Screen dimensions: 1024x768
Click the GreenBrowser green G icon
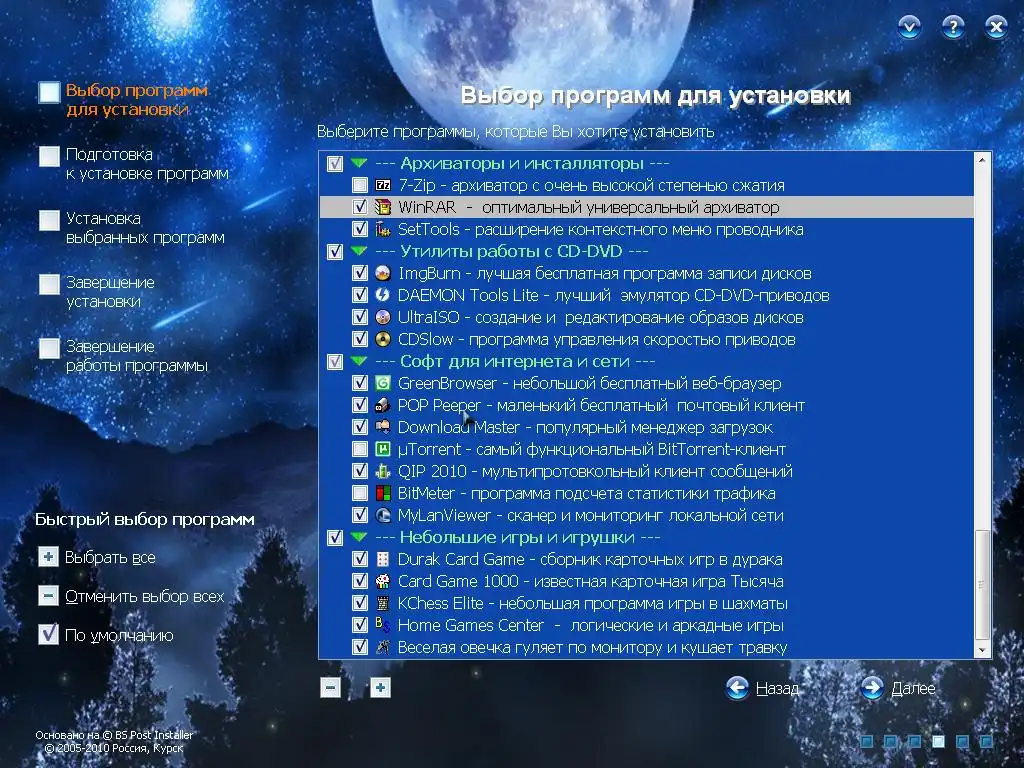coord(383,383)
